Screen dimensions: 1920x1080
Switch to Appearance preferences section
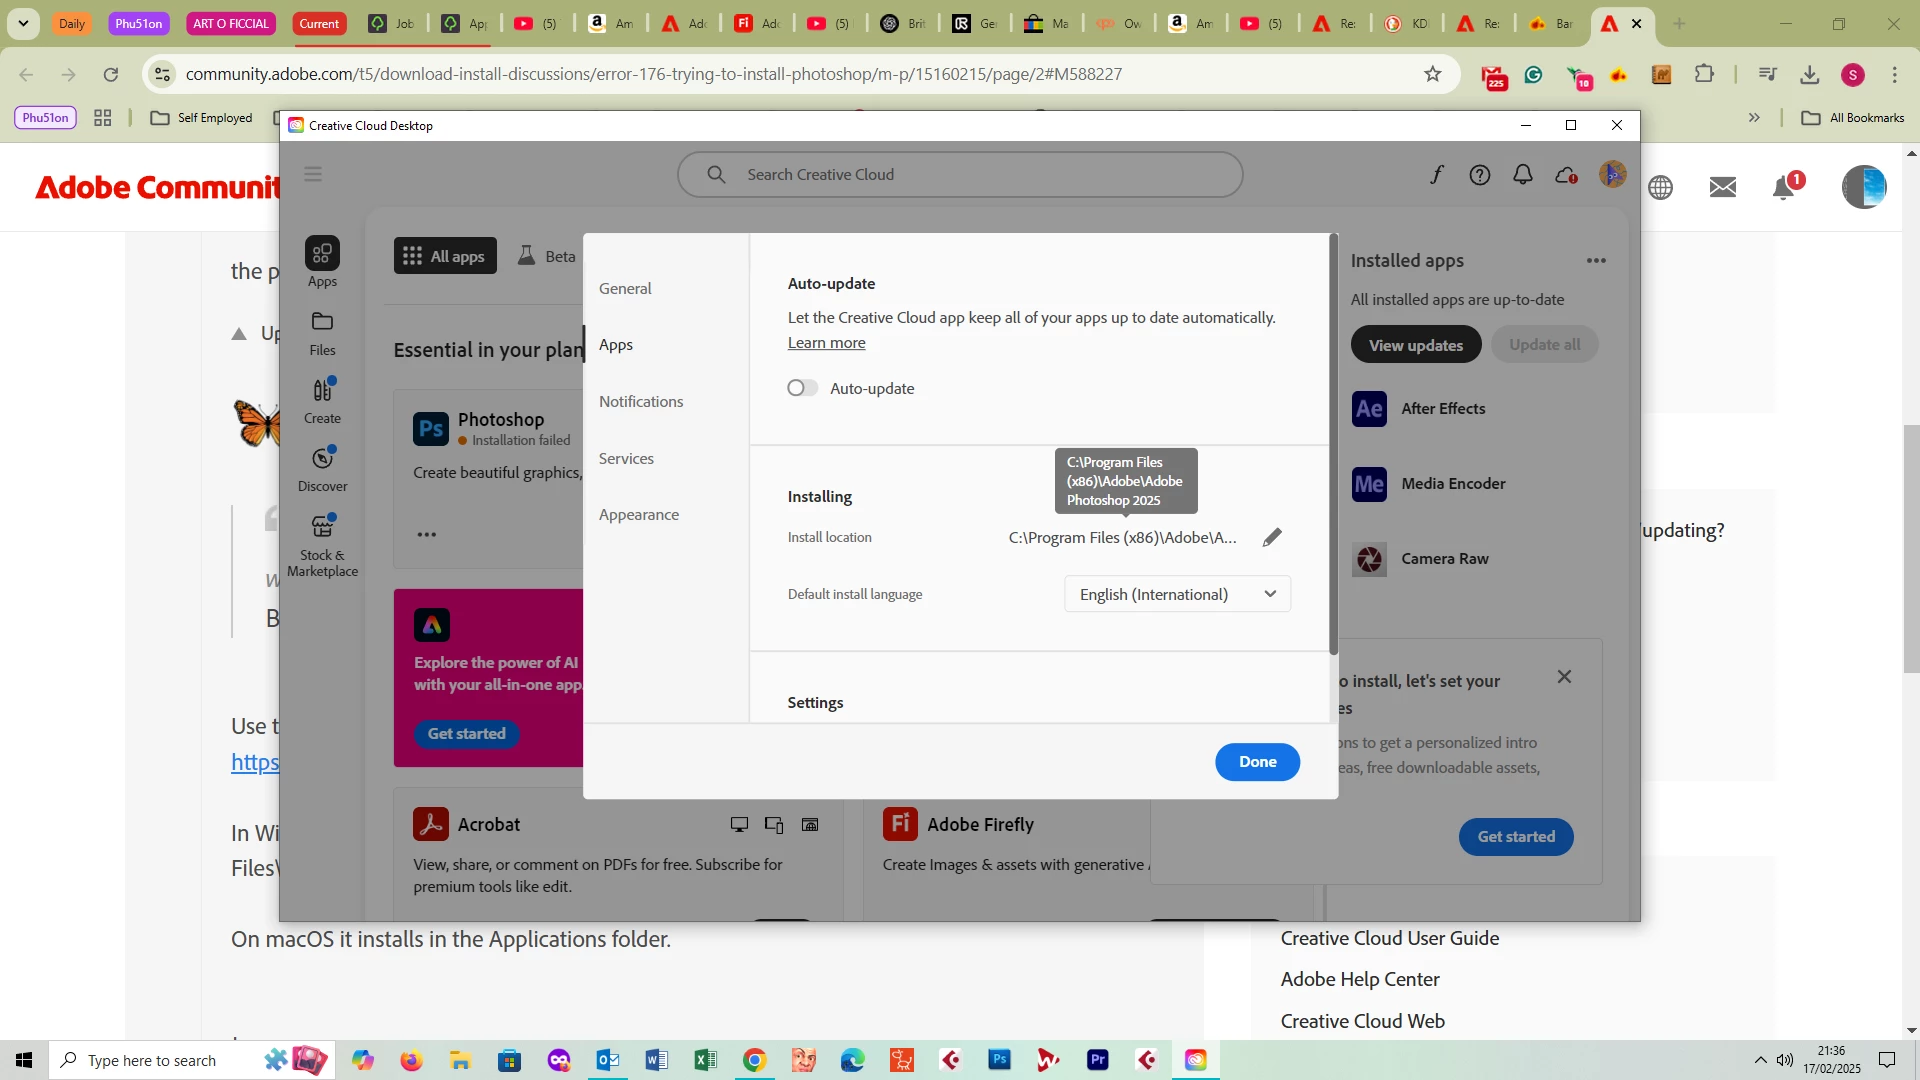(x=638, y=514)
